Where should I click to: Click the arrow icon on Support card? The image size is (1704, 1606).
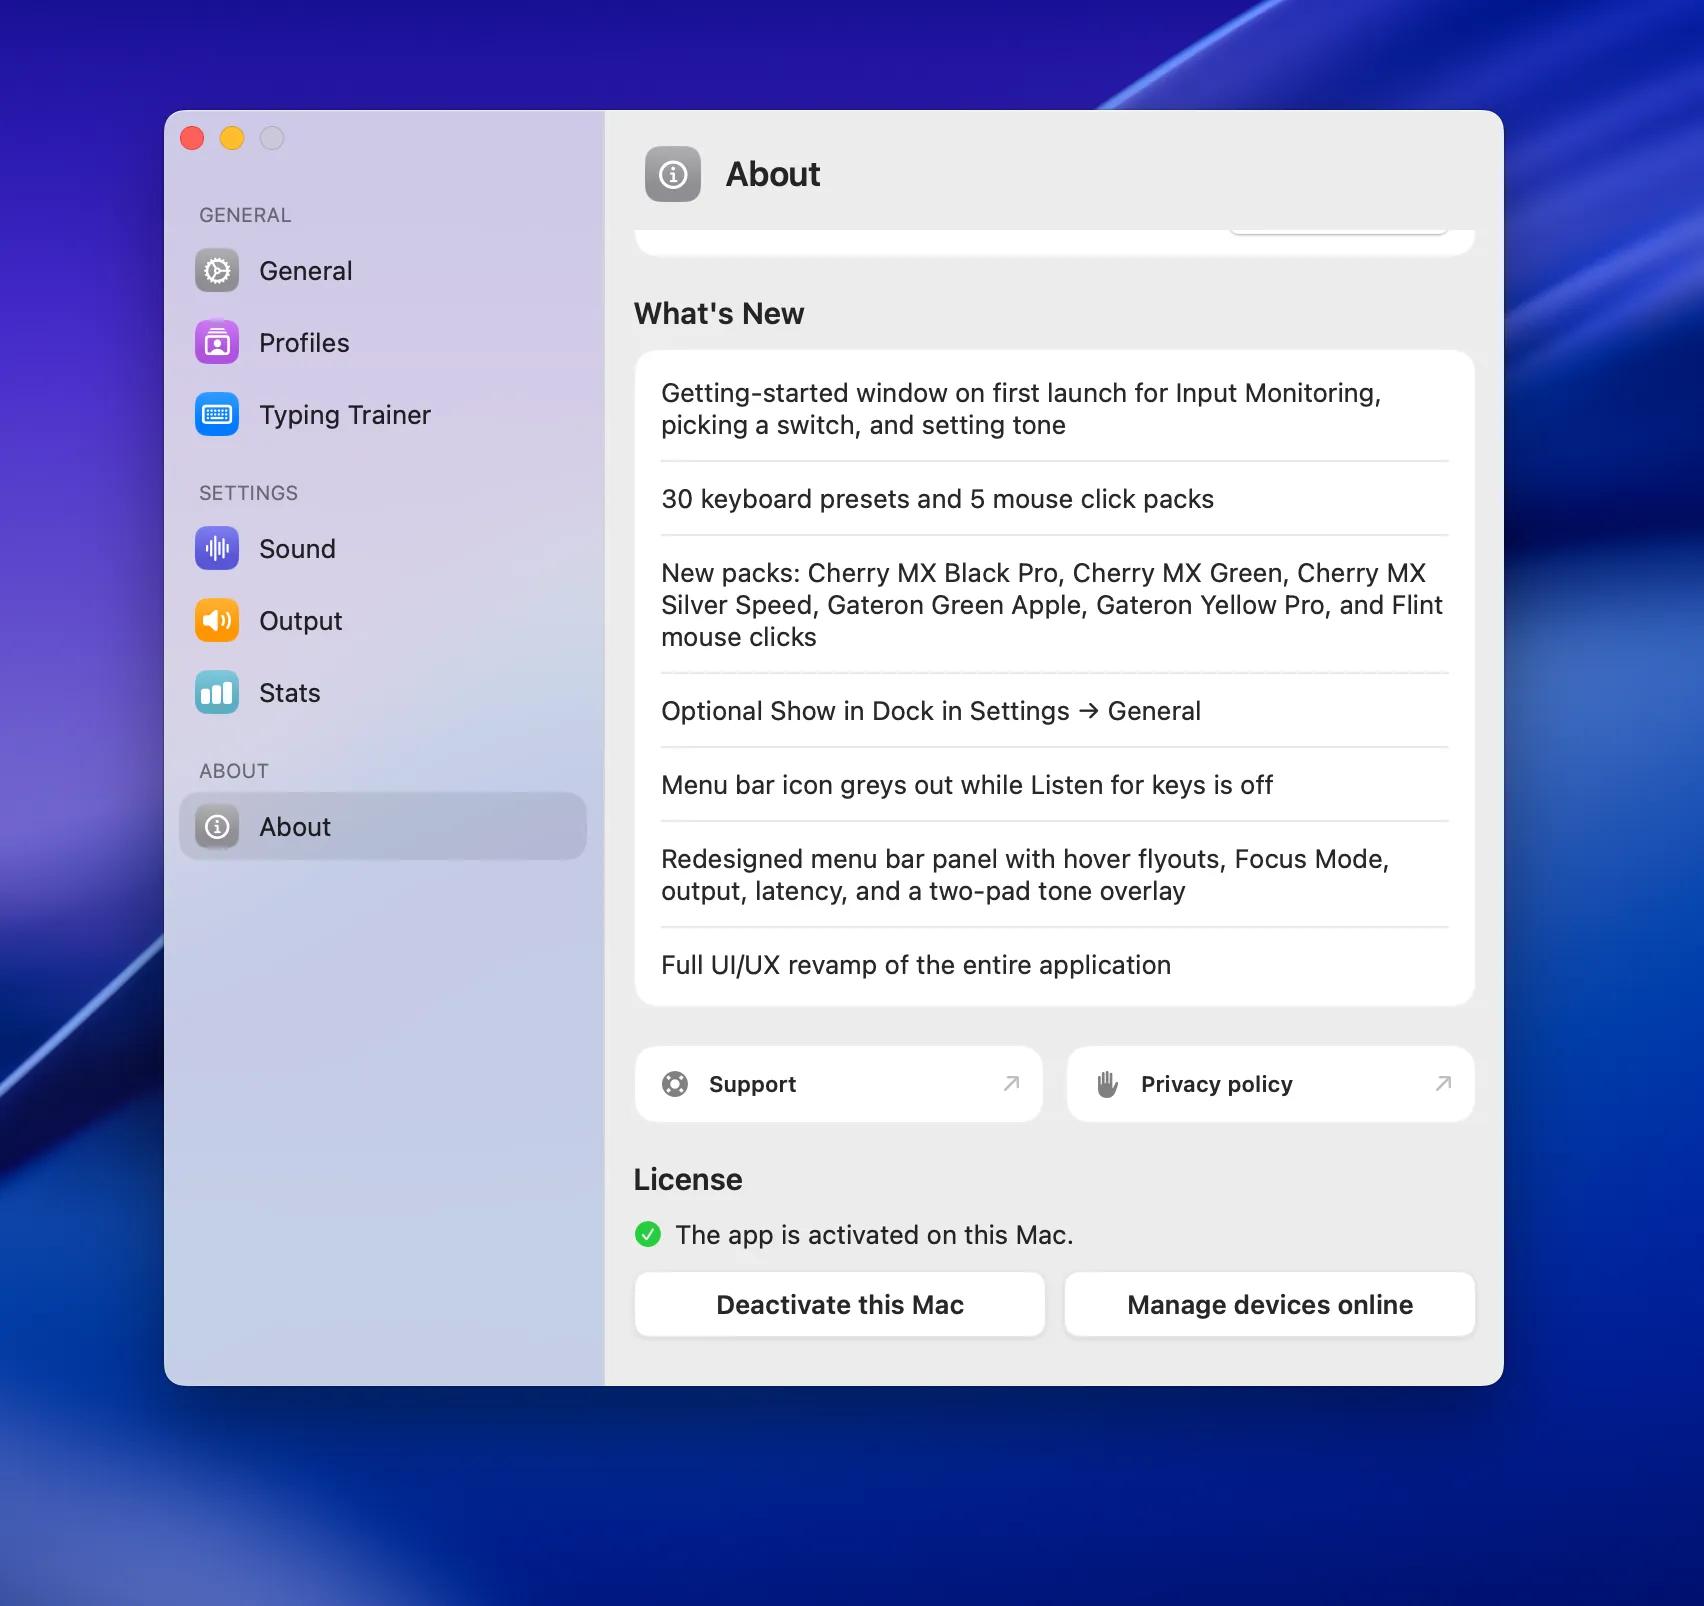pos(1012,1083)
